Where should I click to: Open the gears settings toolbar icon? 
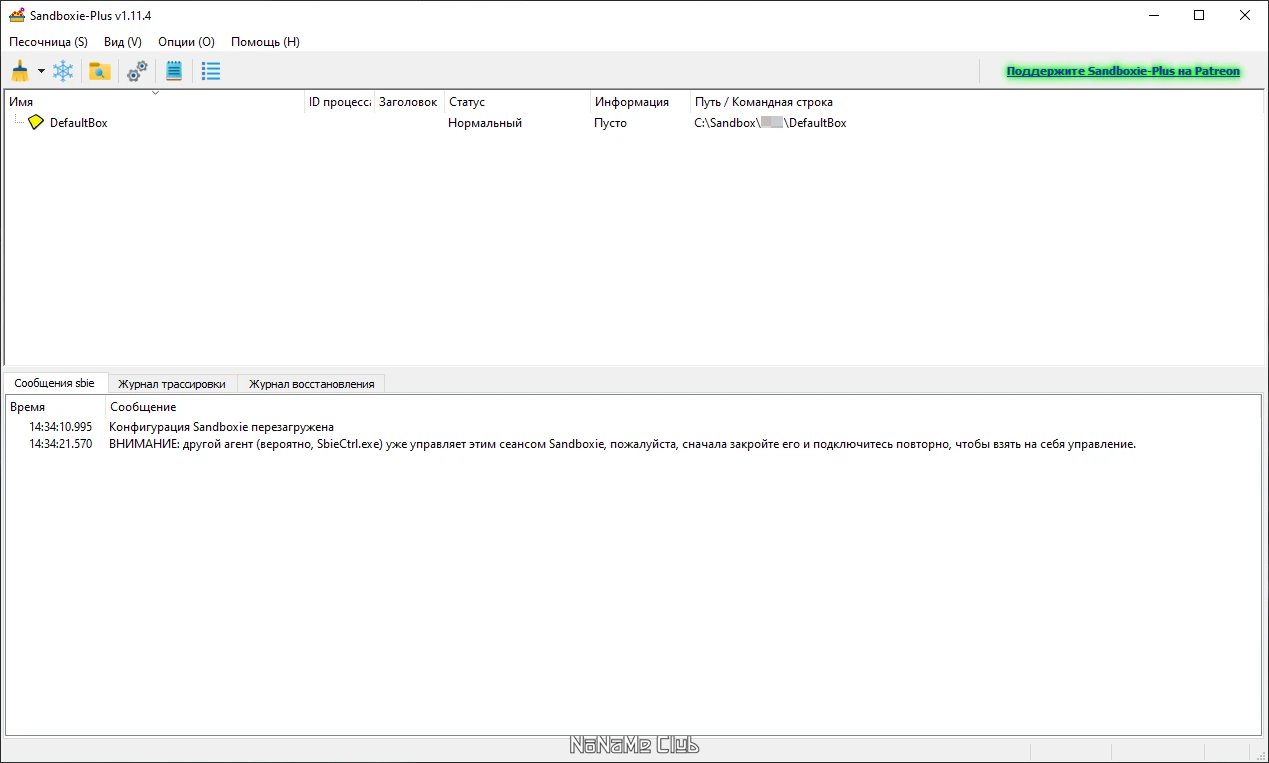pyautogui.click(x=137, y=71)
